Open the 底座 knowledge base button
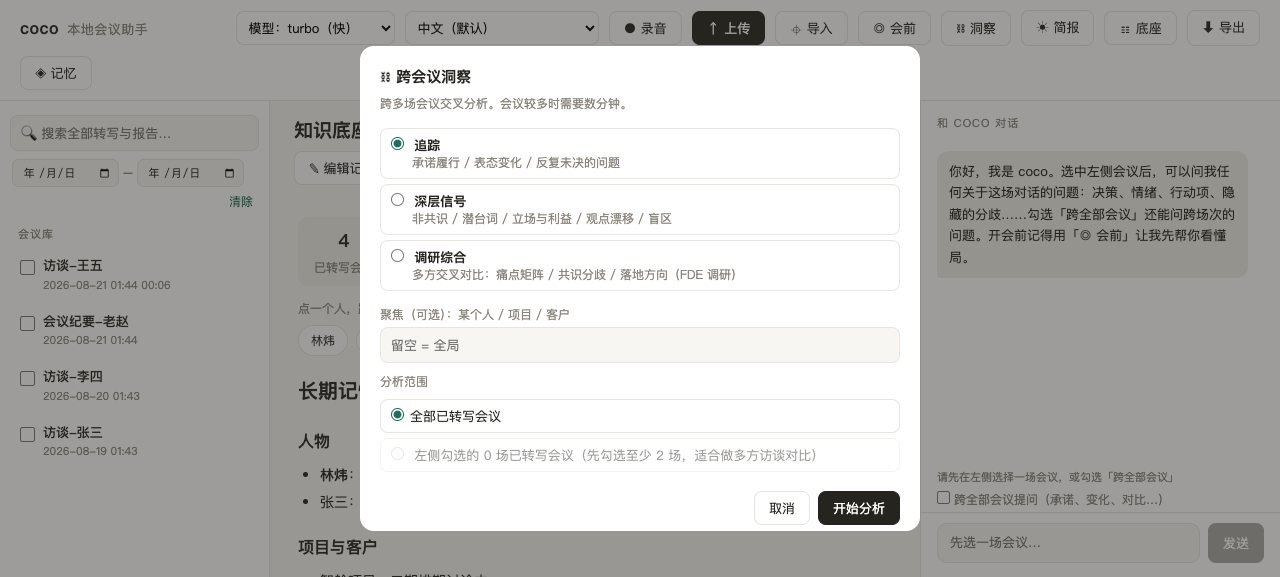This screenshot has width=1280, height=577. point(1141,28)
